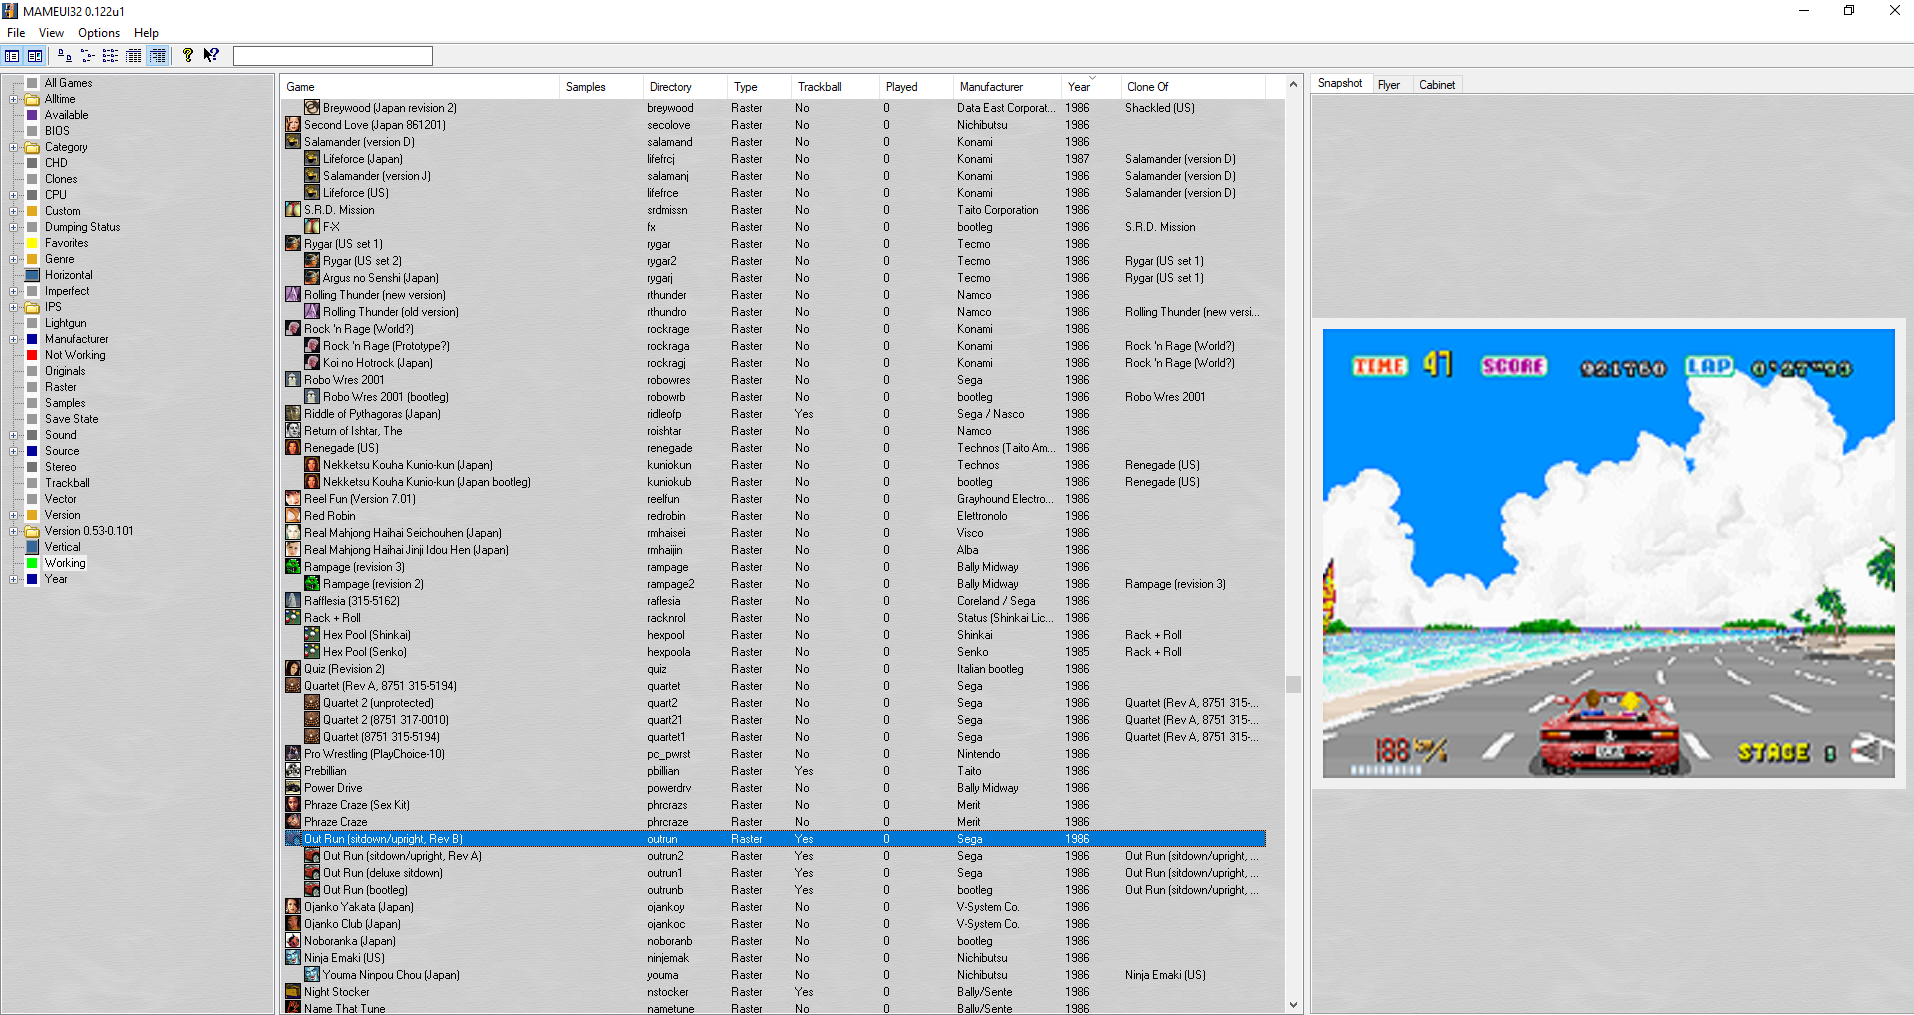This screenshot has height=1015, width=1914.
Task: Expand the IPS folder node
Action: pos(13,307)
